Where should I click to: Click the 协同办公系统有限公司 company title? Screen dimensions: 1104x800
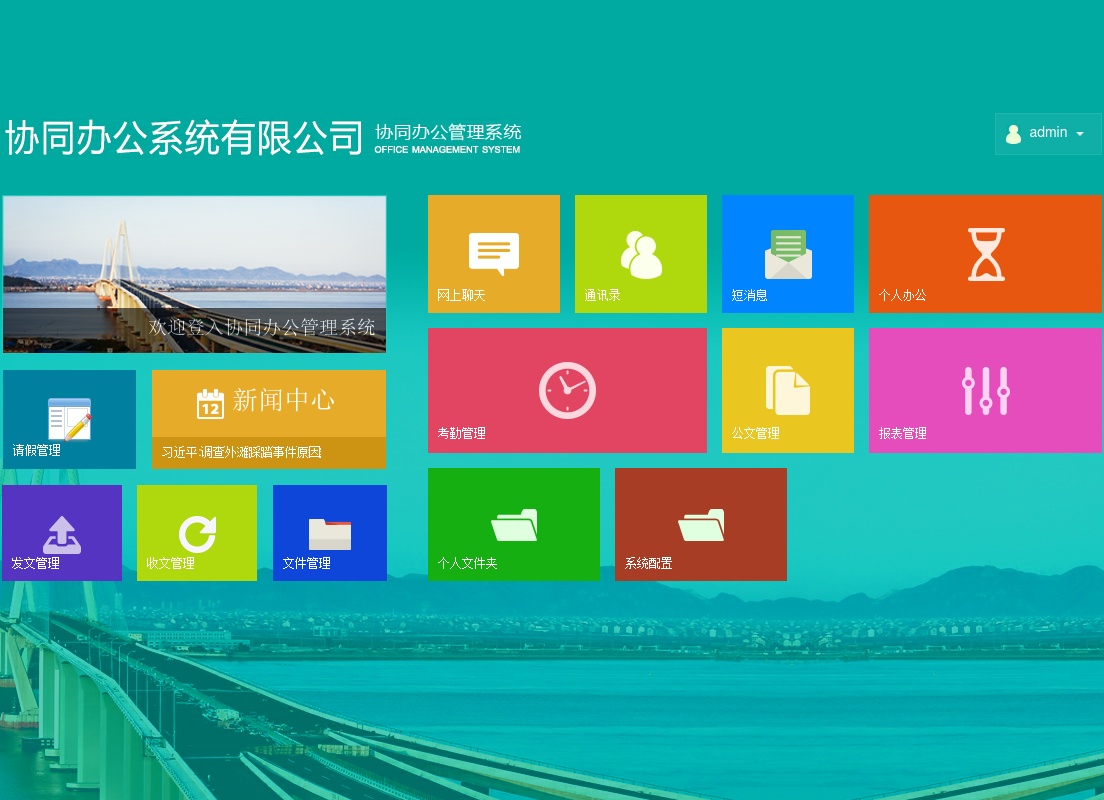coord(184,137)
